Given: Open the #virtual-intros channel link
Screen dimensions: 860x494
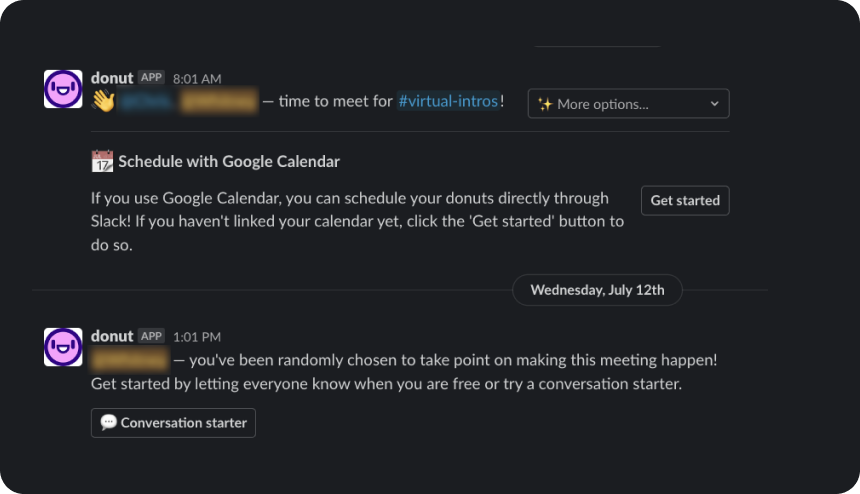Looking at the screenshot, I should 448,101.
